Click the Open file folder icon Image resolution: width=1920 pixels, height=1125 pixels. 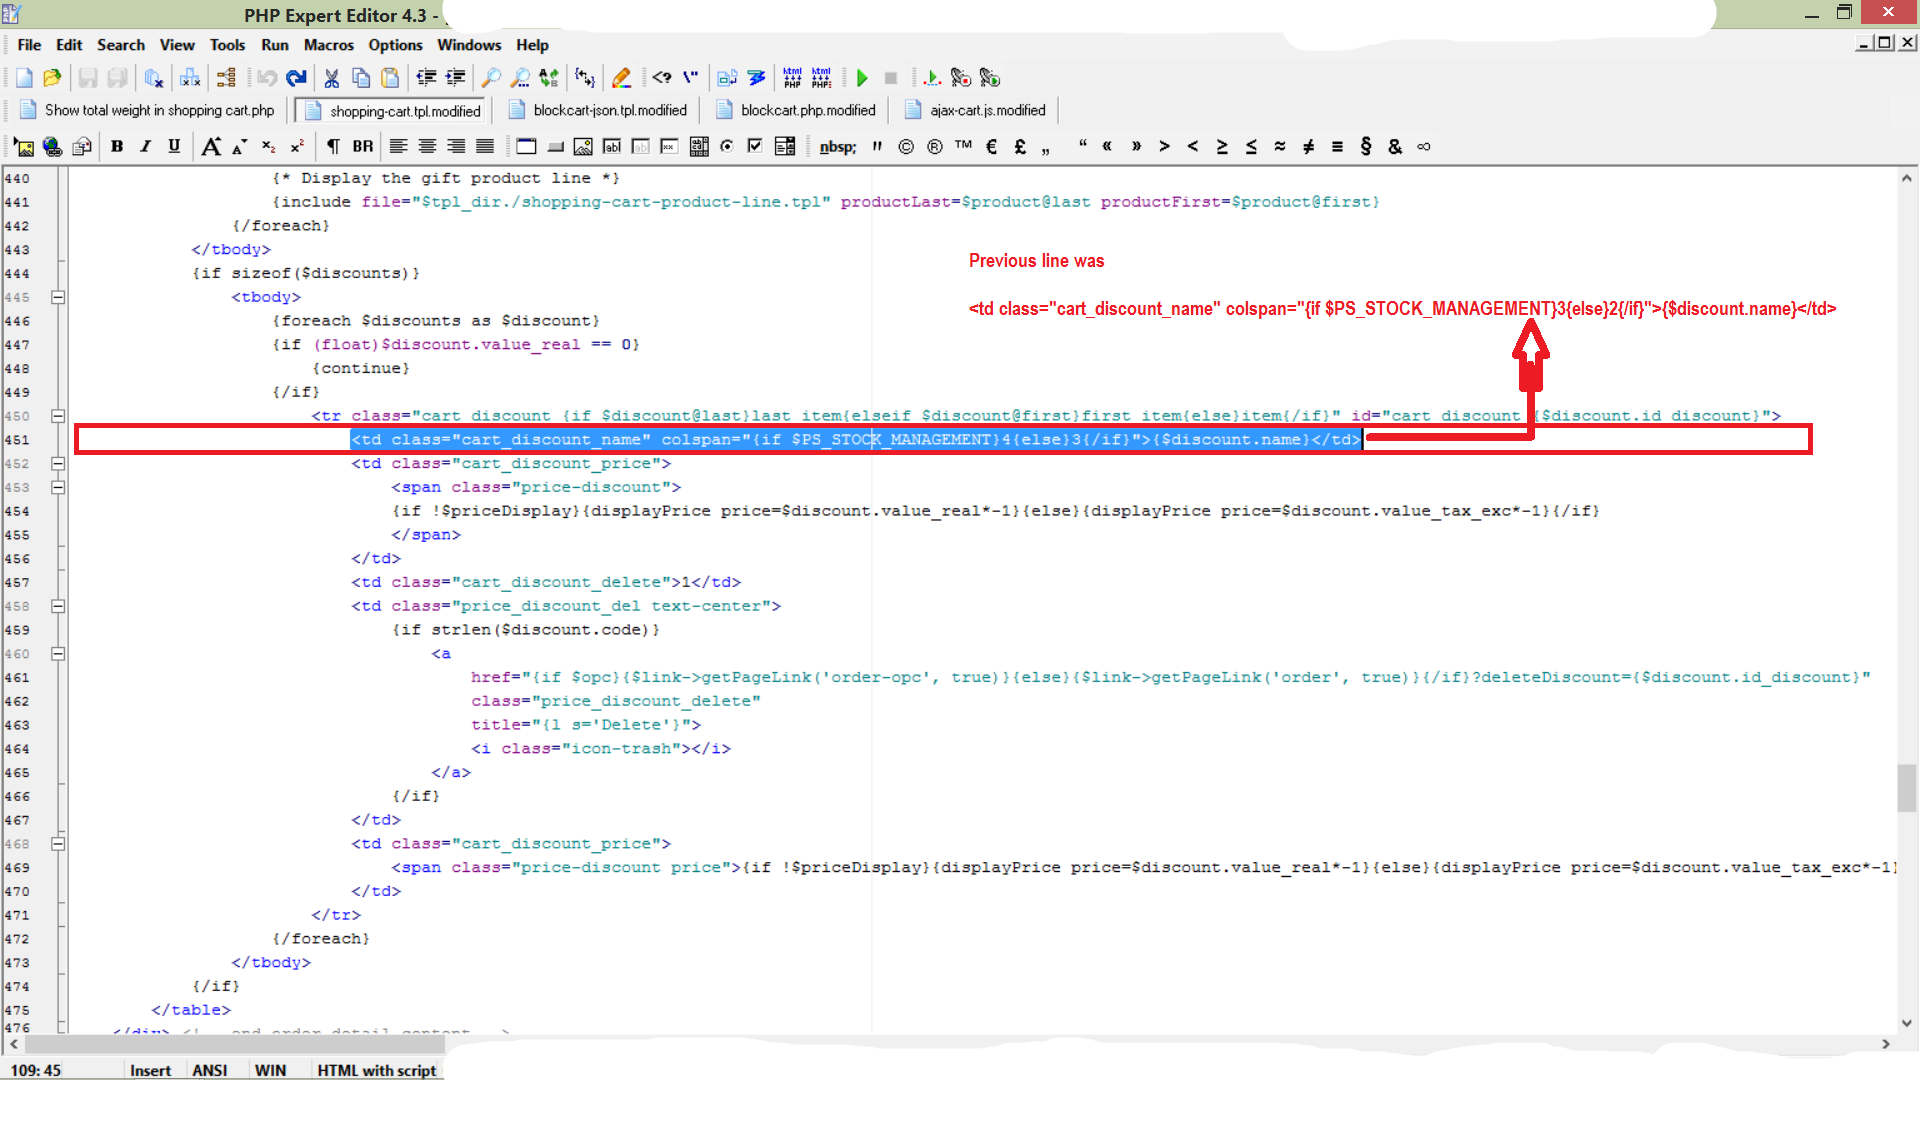(52, 78)
